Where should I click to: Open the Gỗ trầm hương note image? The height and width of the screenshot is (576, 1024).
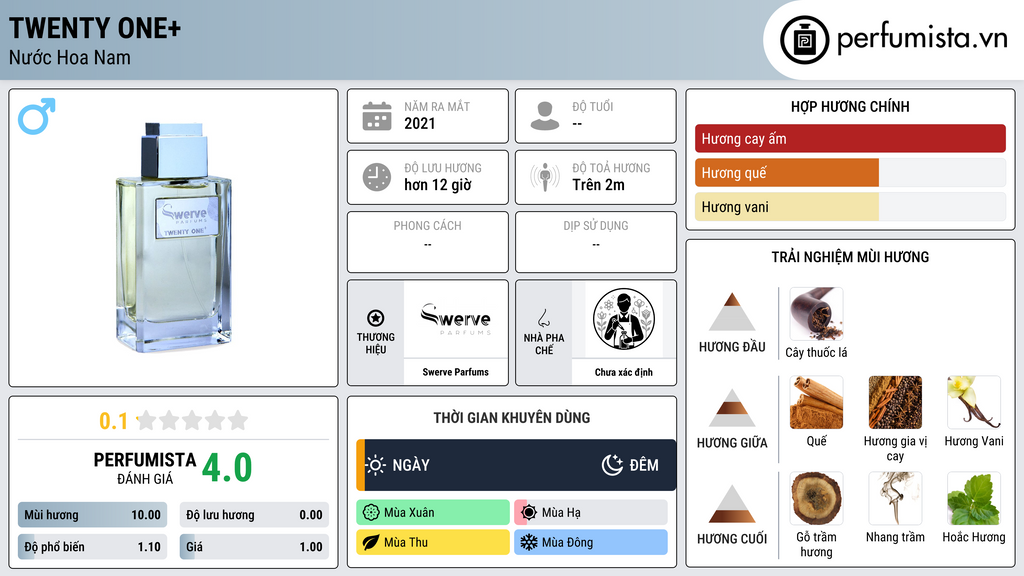pos(816,498)
